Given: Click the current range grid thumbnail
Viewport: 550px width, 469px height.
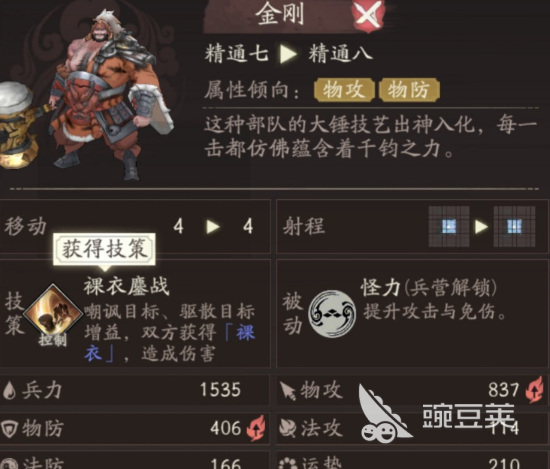Looking at the screenshot, I should (x=449, y=226).
